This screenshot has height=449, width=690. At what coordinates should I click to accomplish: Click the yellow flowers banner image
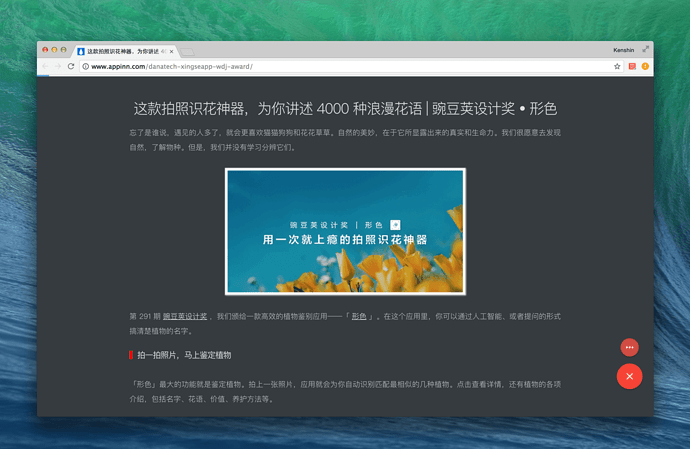click(345, 231)
